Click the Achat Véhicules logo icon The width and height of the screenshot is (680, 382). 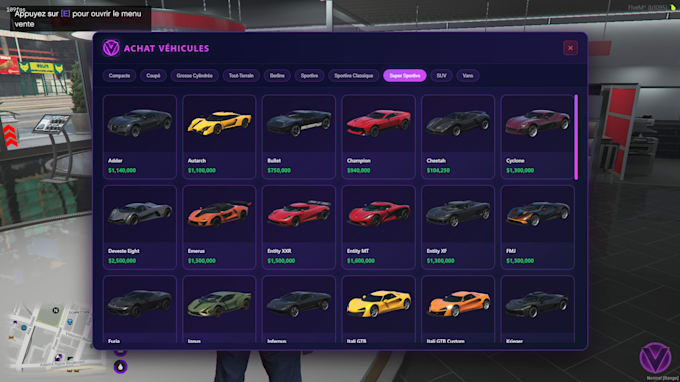click(111, 48)
